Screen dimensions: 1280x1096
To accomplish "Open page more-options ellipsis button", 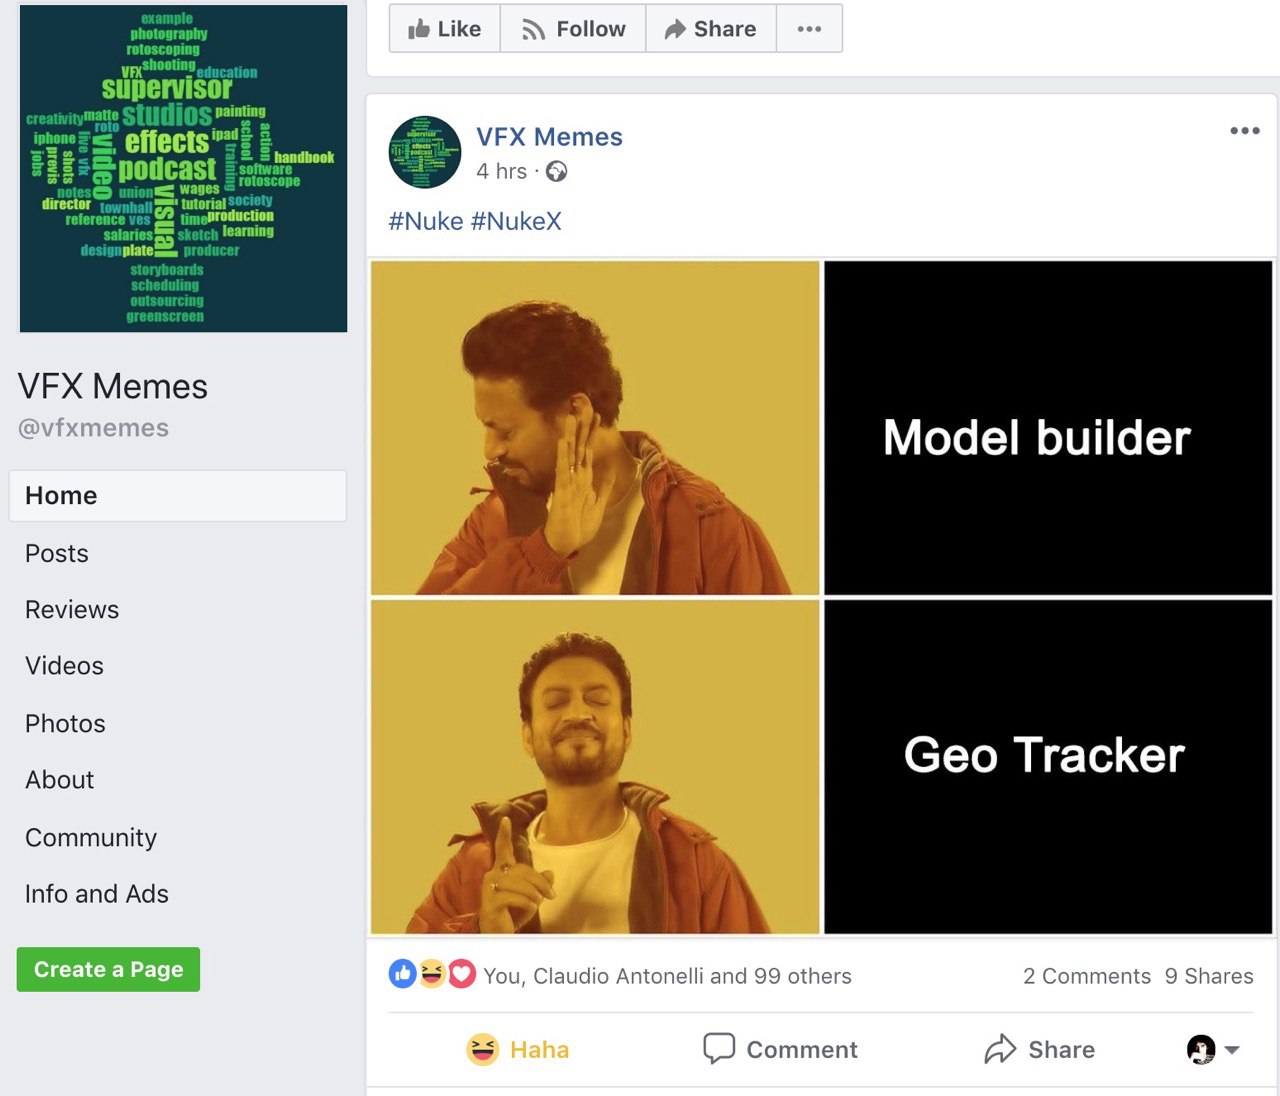I will (809, 29).
